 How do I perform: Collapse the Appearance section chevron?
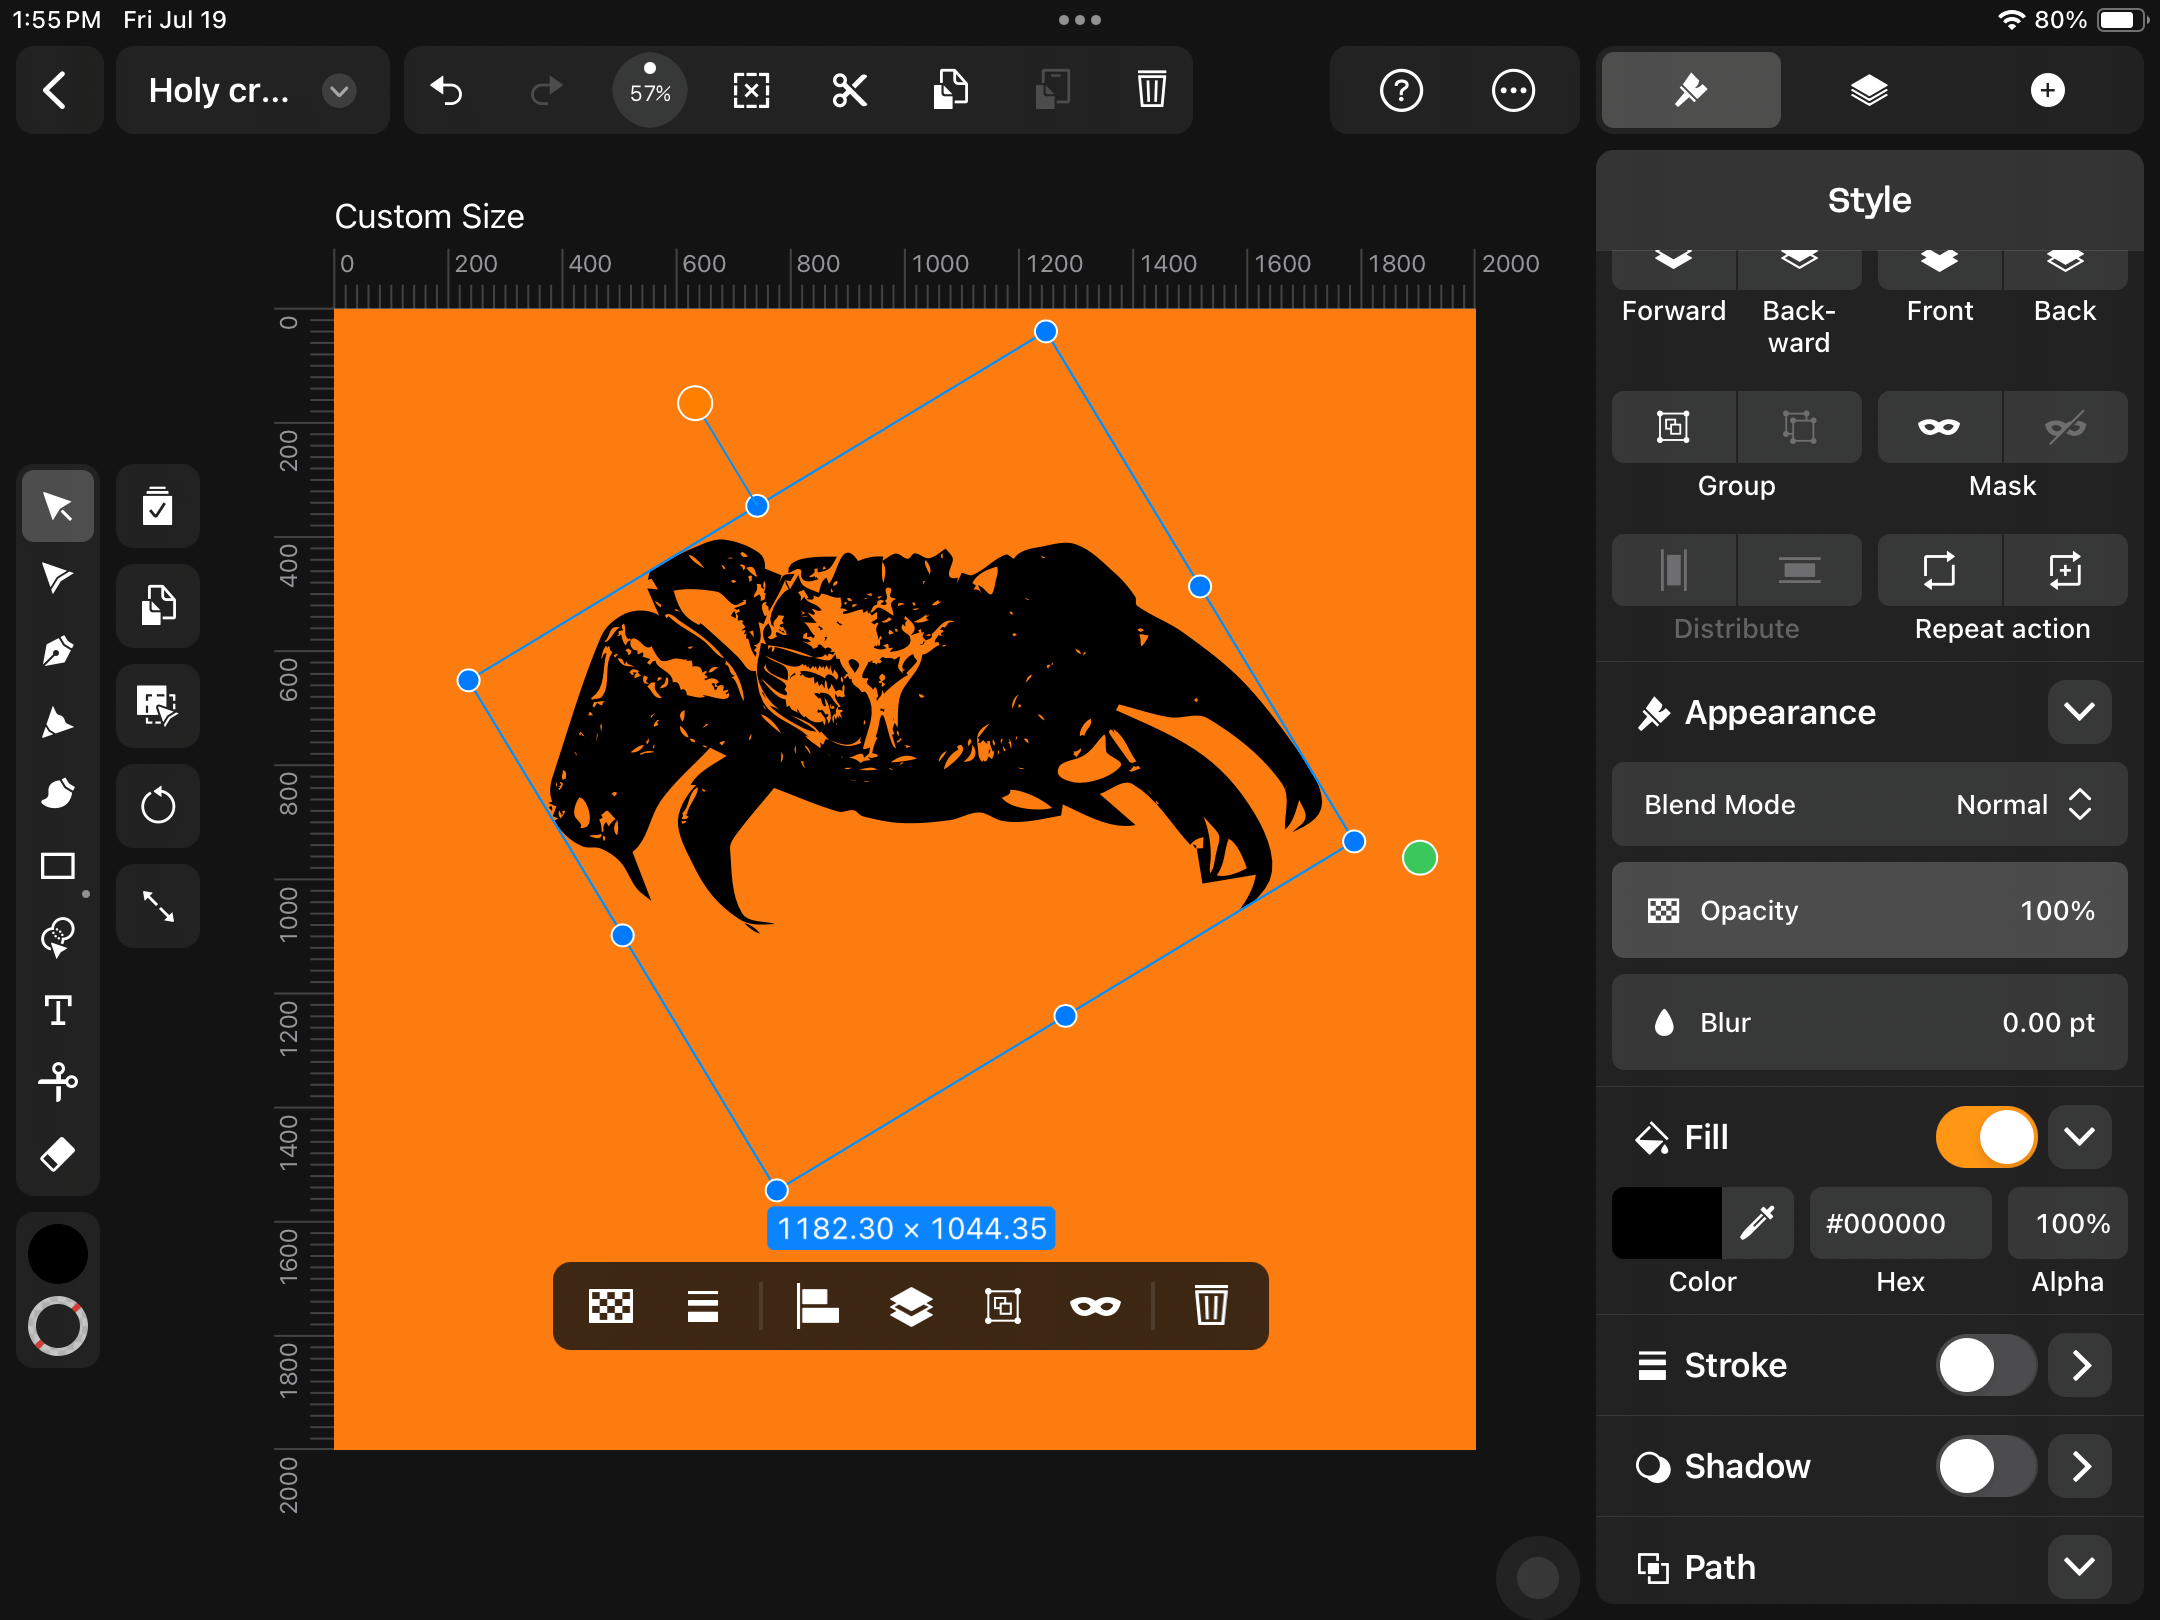(x=2079, y=712)
